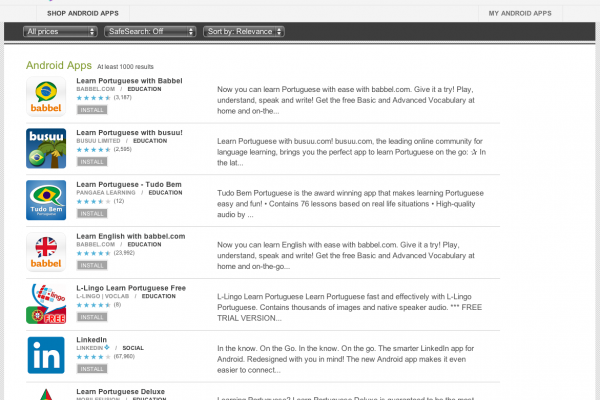The width and height of the screenshot is (600, 400).
Task: Open the busuu Portuguese app icon
Action: [46, 148]
